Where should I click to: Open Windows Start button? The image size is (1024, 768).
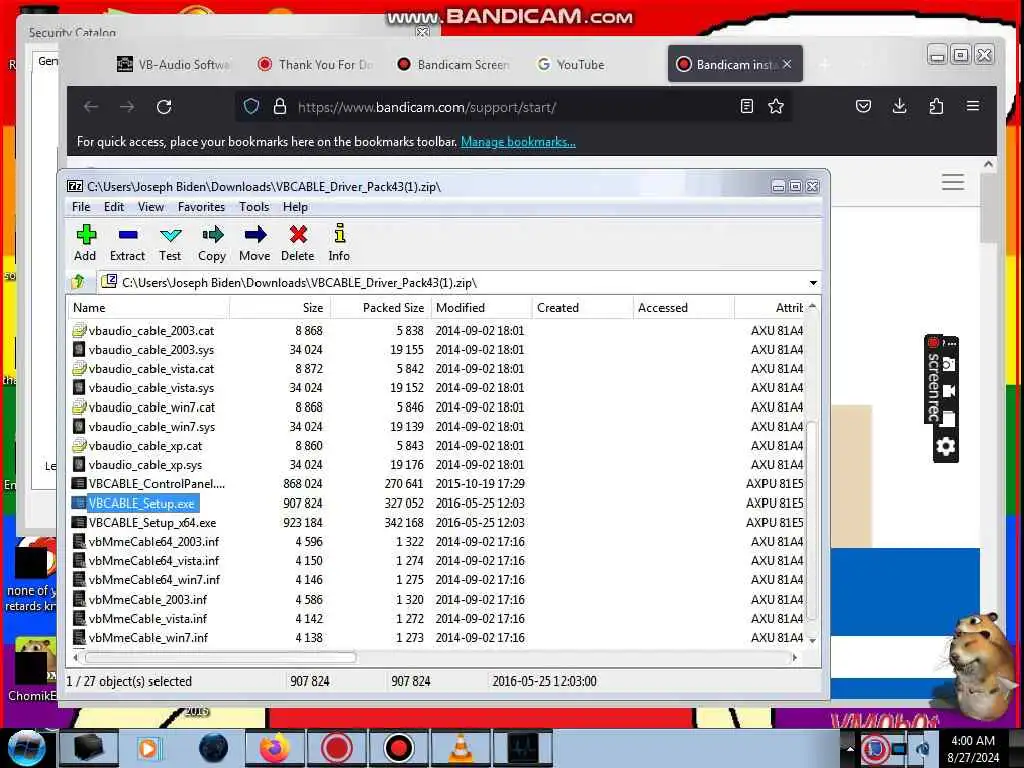point(27,748)
